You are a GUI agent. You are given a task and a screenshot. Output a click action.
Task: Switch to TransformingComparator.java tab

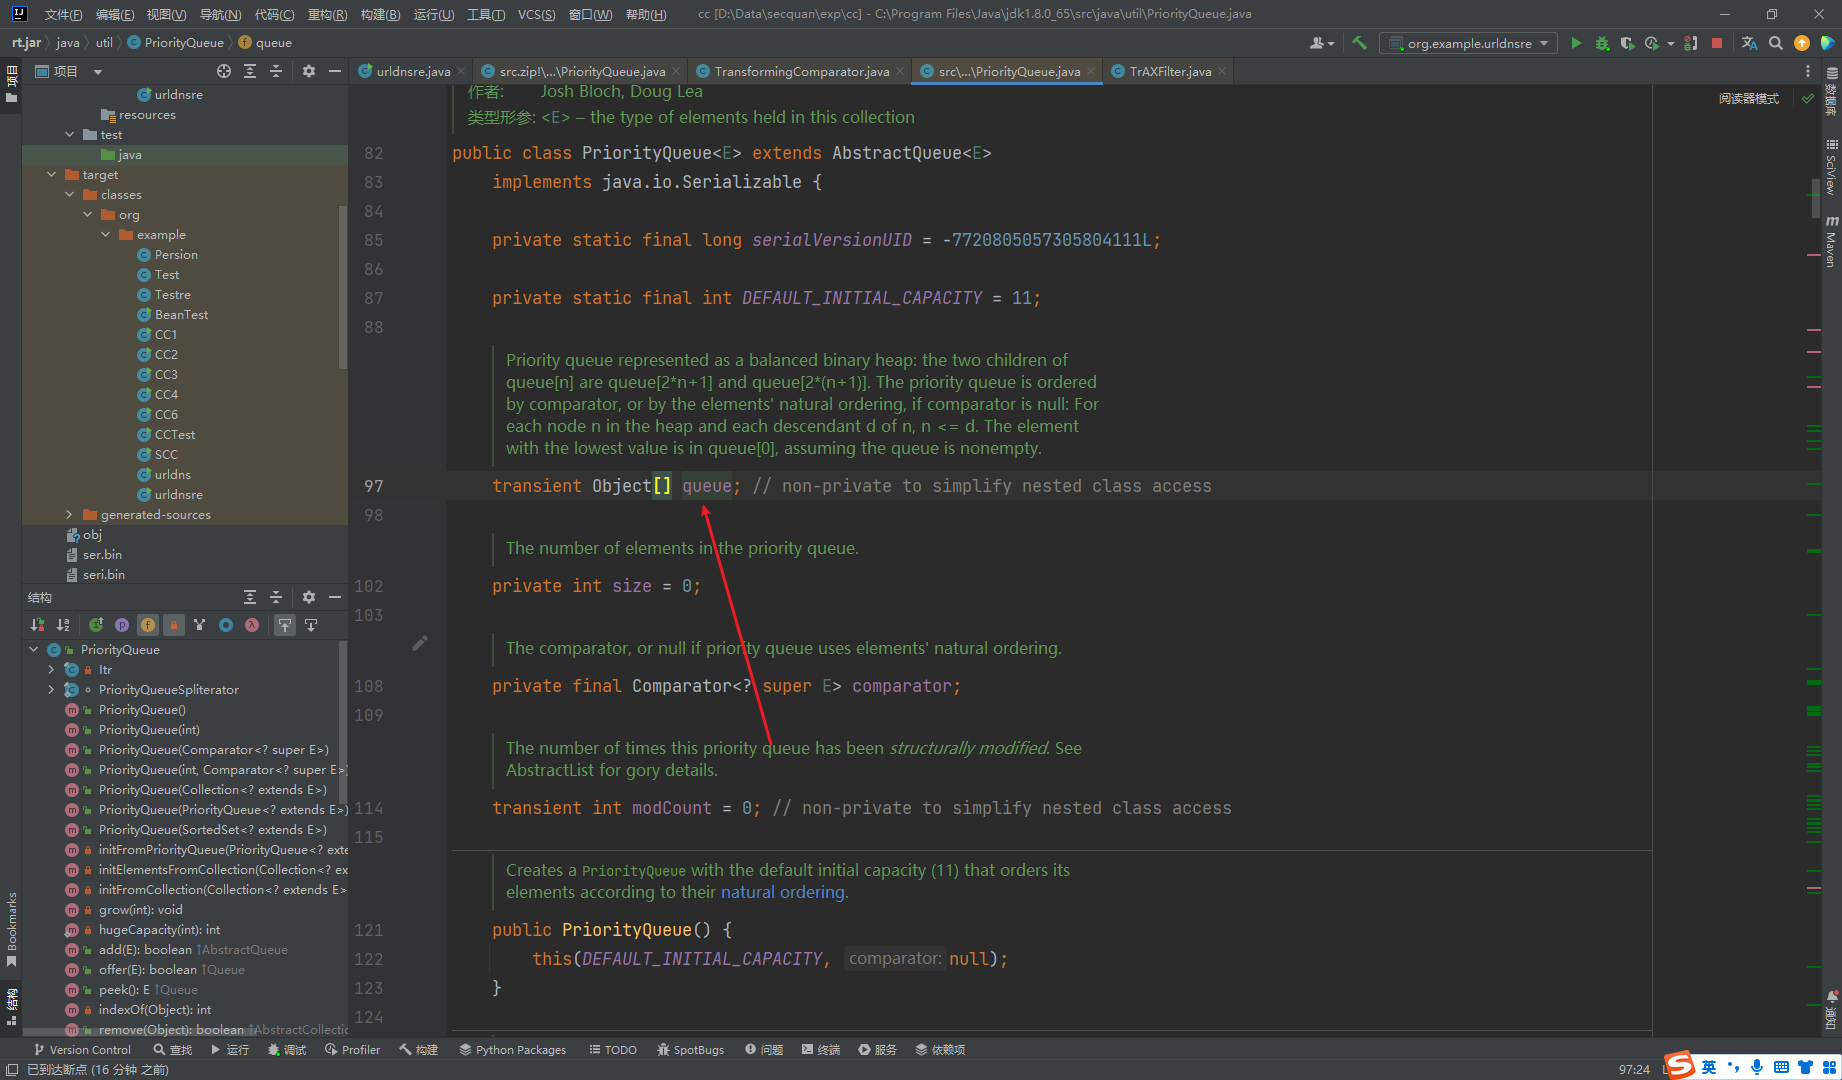pos(801,71)
